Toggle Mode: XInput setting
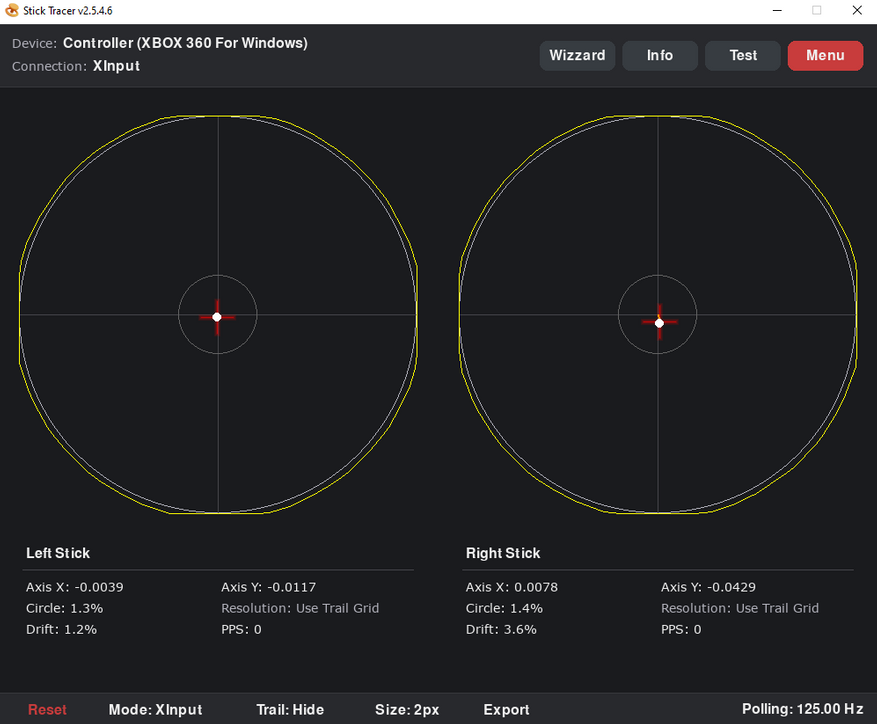 click(x=155, y=709)
